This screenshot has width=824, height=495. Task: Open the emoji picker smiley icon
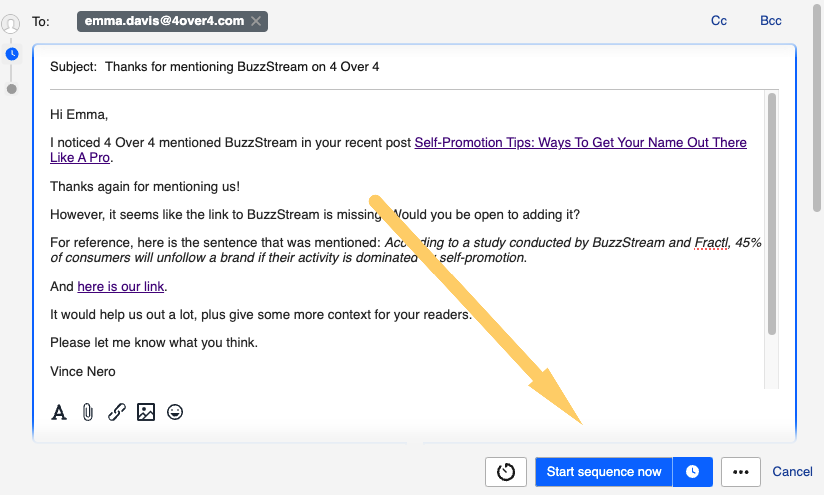[x=175, y=412]
